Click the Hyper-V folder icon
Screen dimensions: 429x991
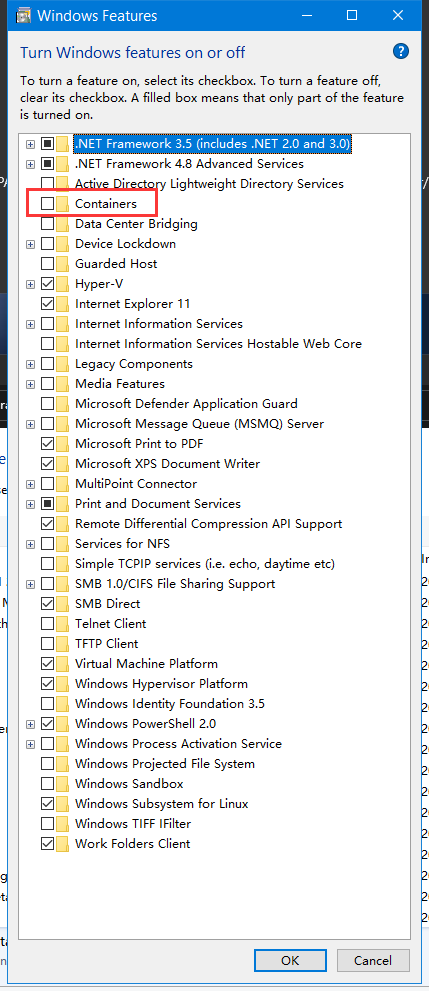pyautogui.click(x=63, y=284)
